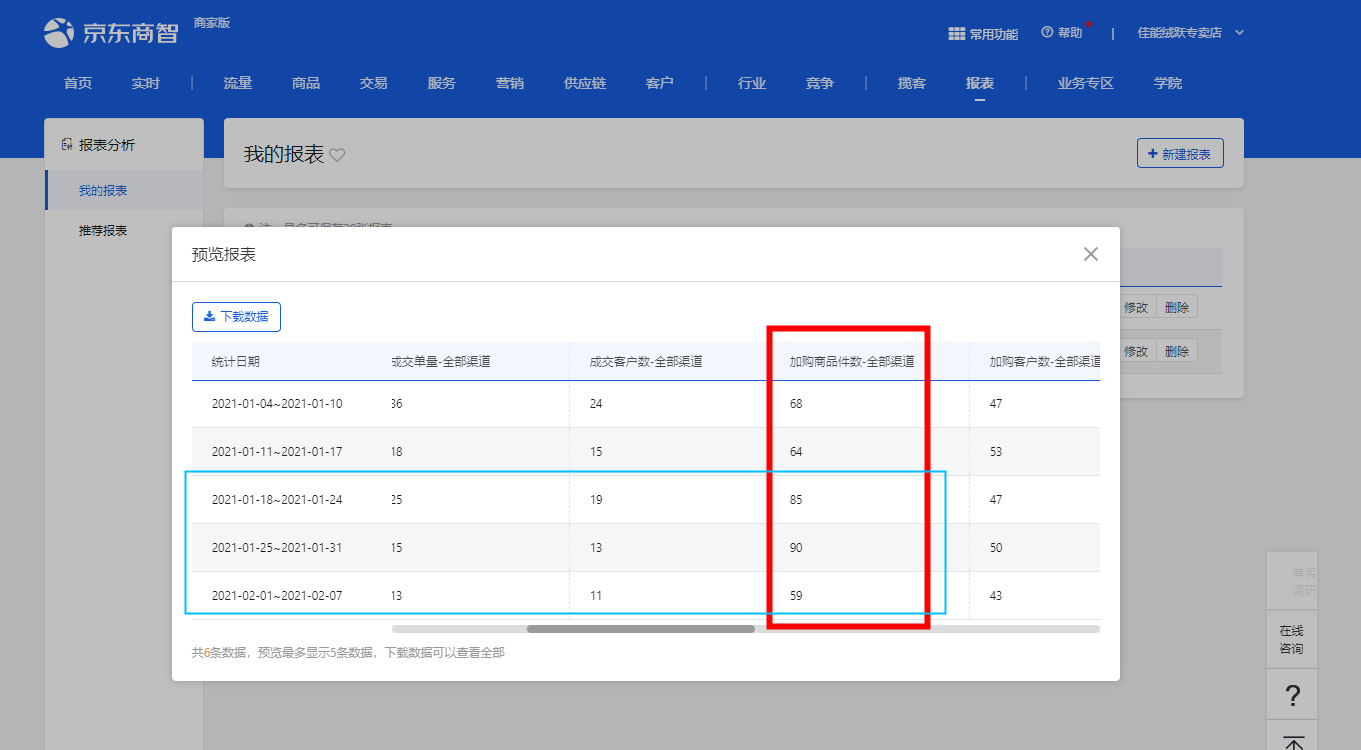1361x750 pixels.
Task: Click second row 修改 button behind dialog
Action: coord(1137,351)
